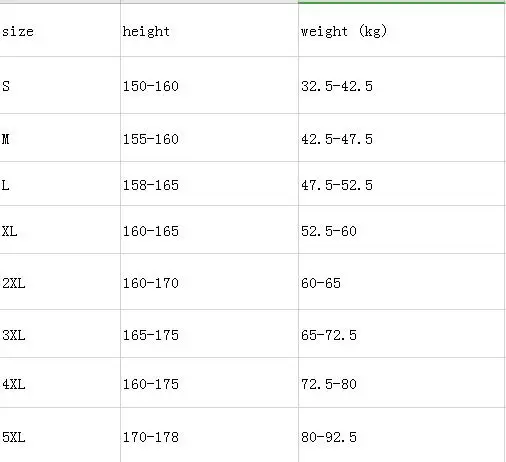Click the weight cell 47.5-52.5

(402, 184)
